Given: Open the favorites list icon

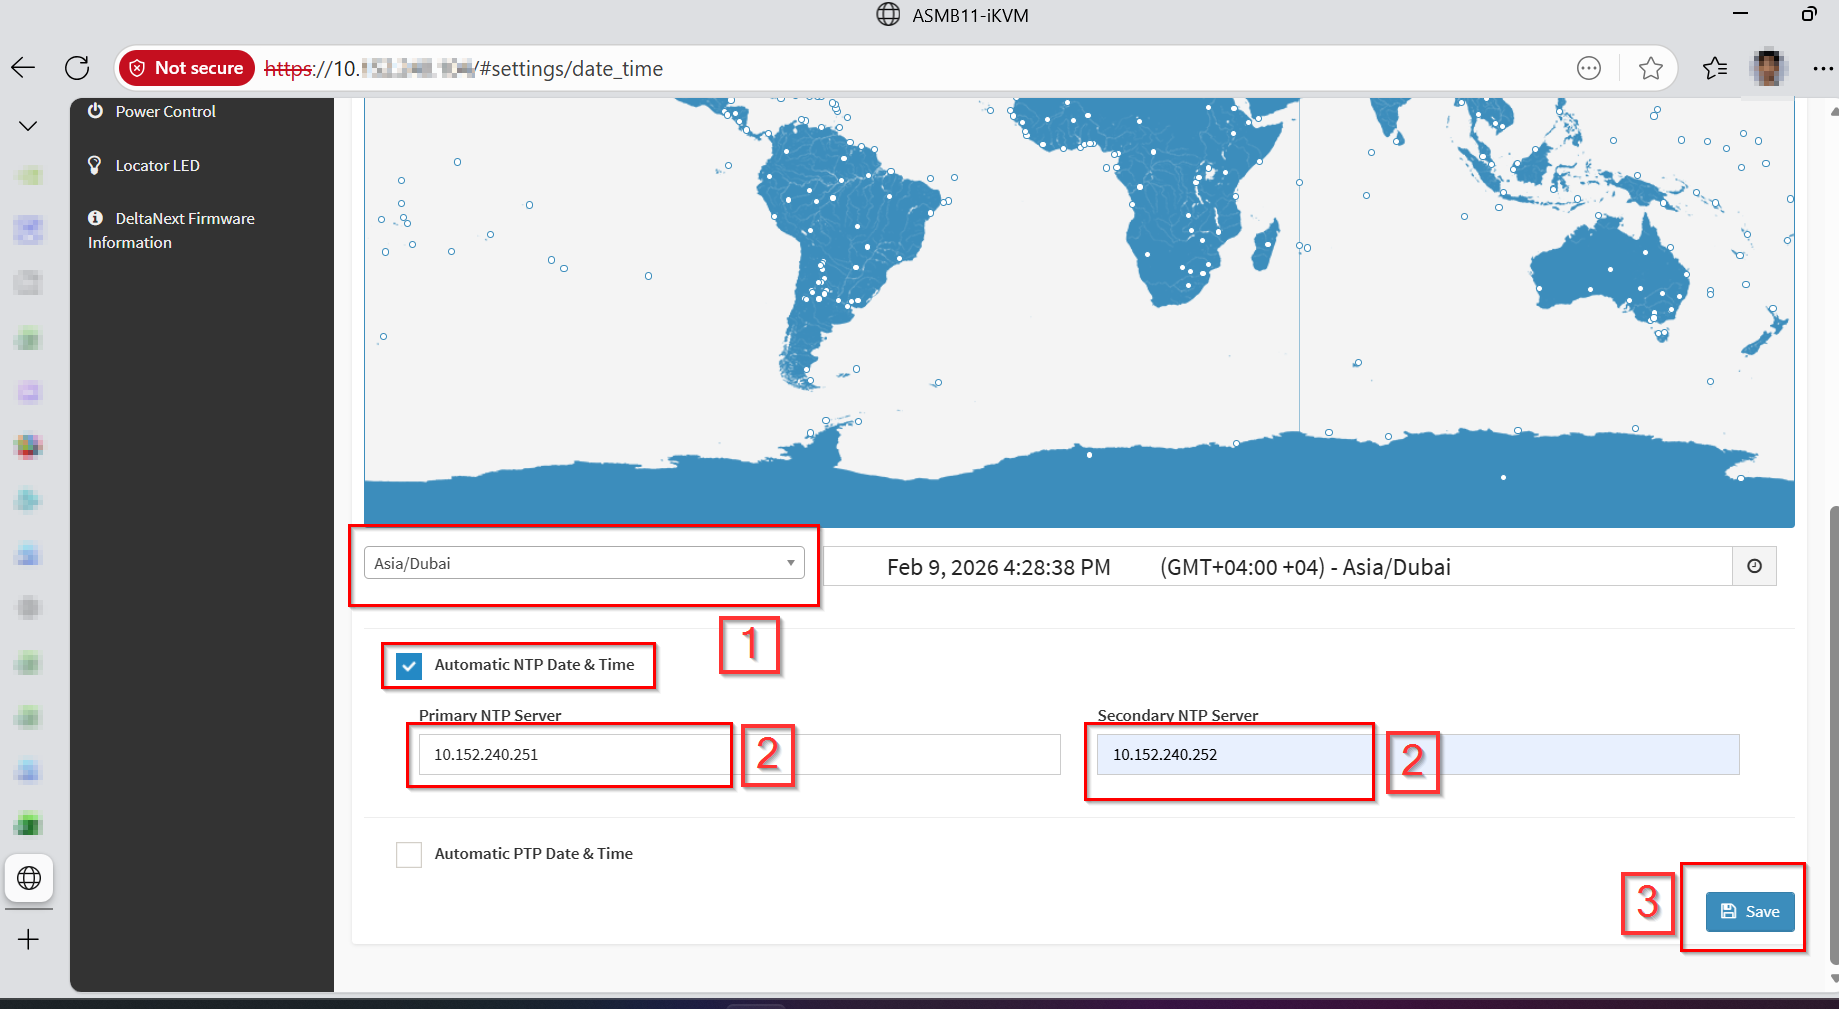Looking at the screenshot, I should coord(1714,68).
